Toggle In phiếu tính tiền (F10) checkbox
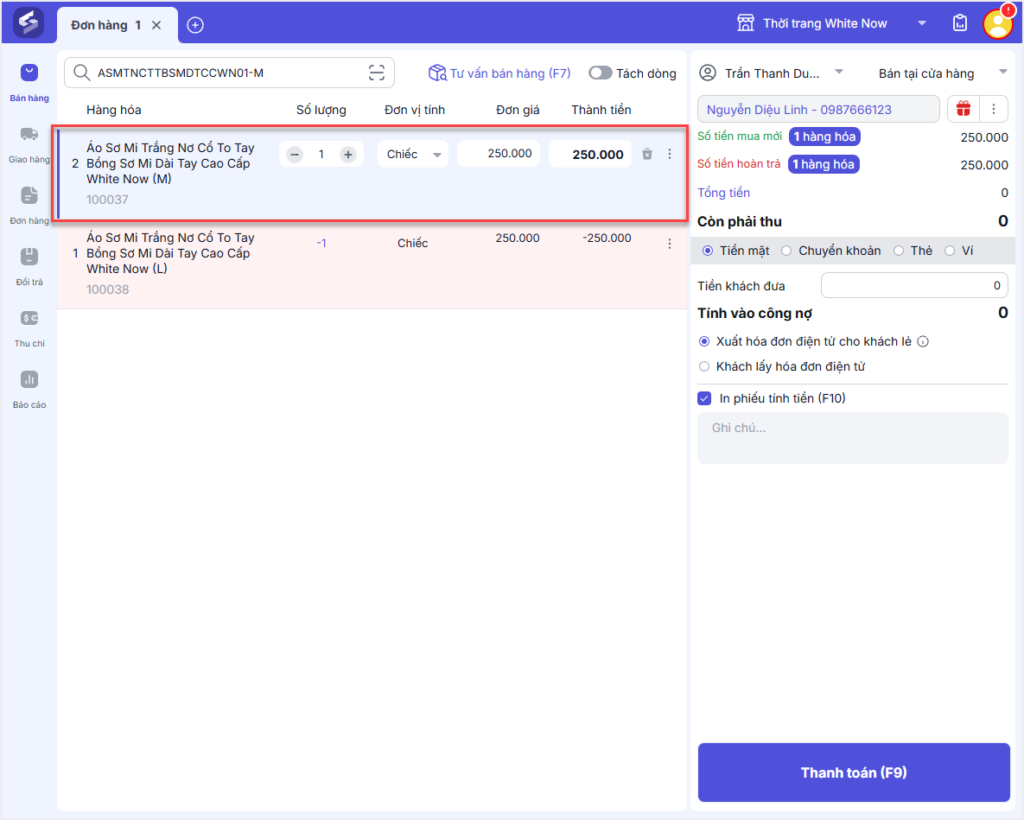Screen dimensions: 1024x820 [x=704, y=398]
